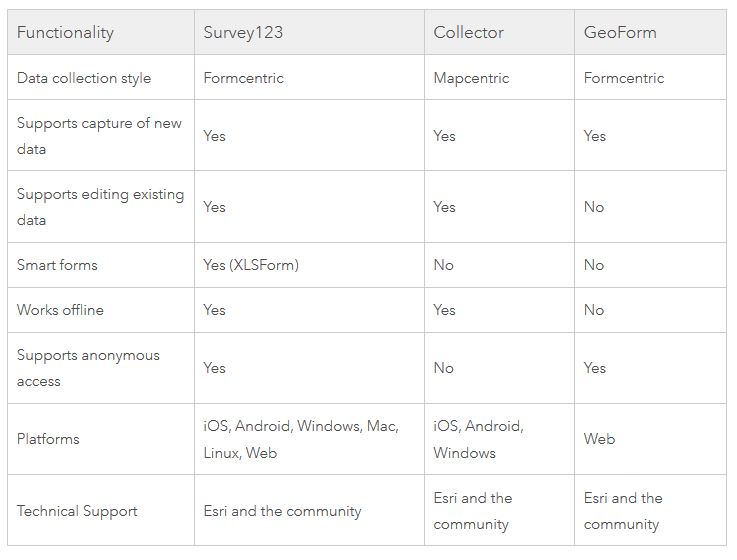Viewport: 737px width, 560px height.
Task: Select Survey123's Esri and the community cell
Action: tap(282, 511)
